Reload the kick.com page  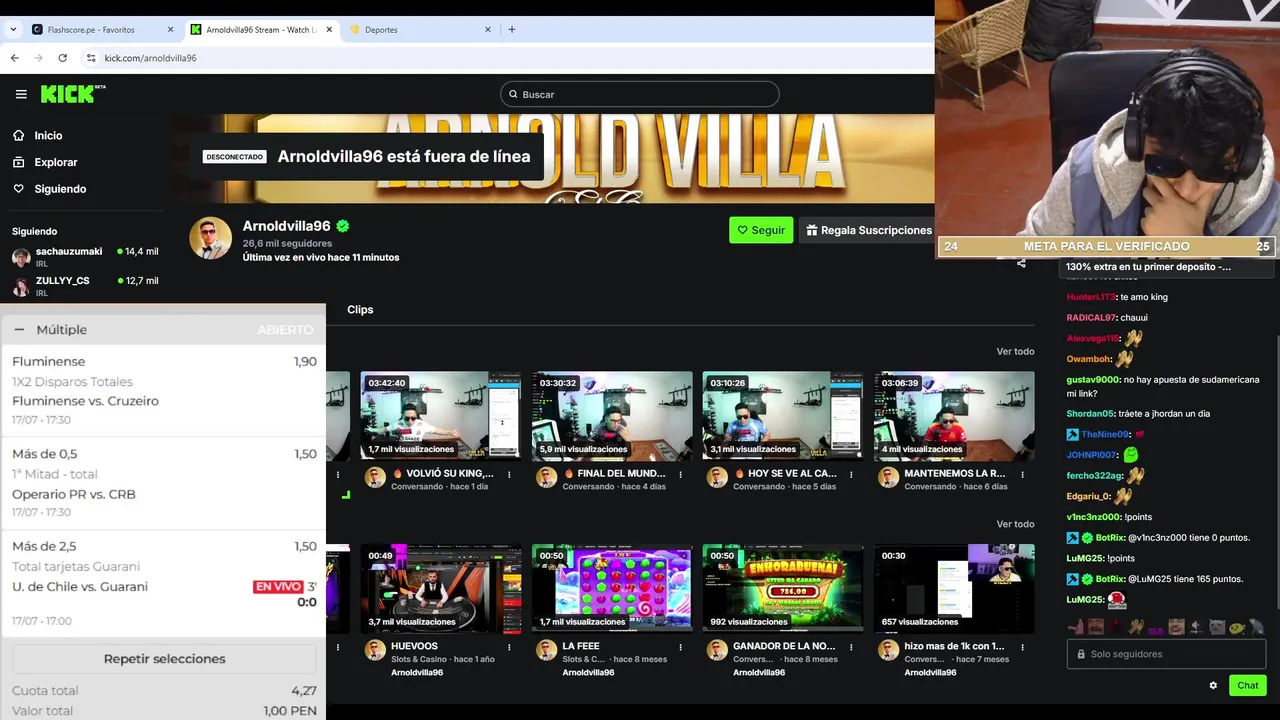[x=62, y=58]
